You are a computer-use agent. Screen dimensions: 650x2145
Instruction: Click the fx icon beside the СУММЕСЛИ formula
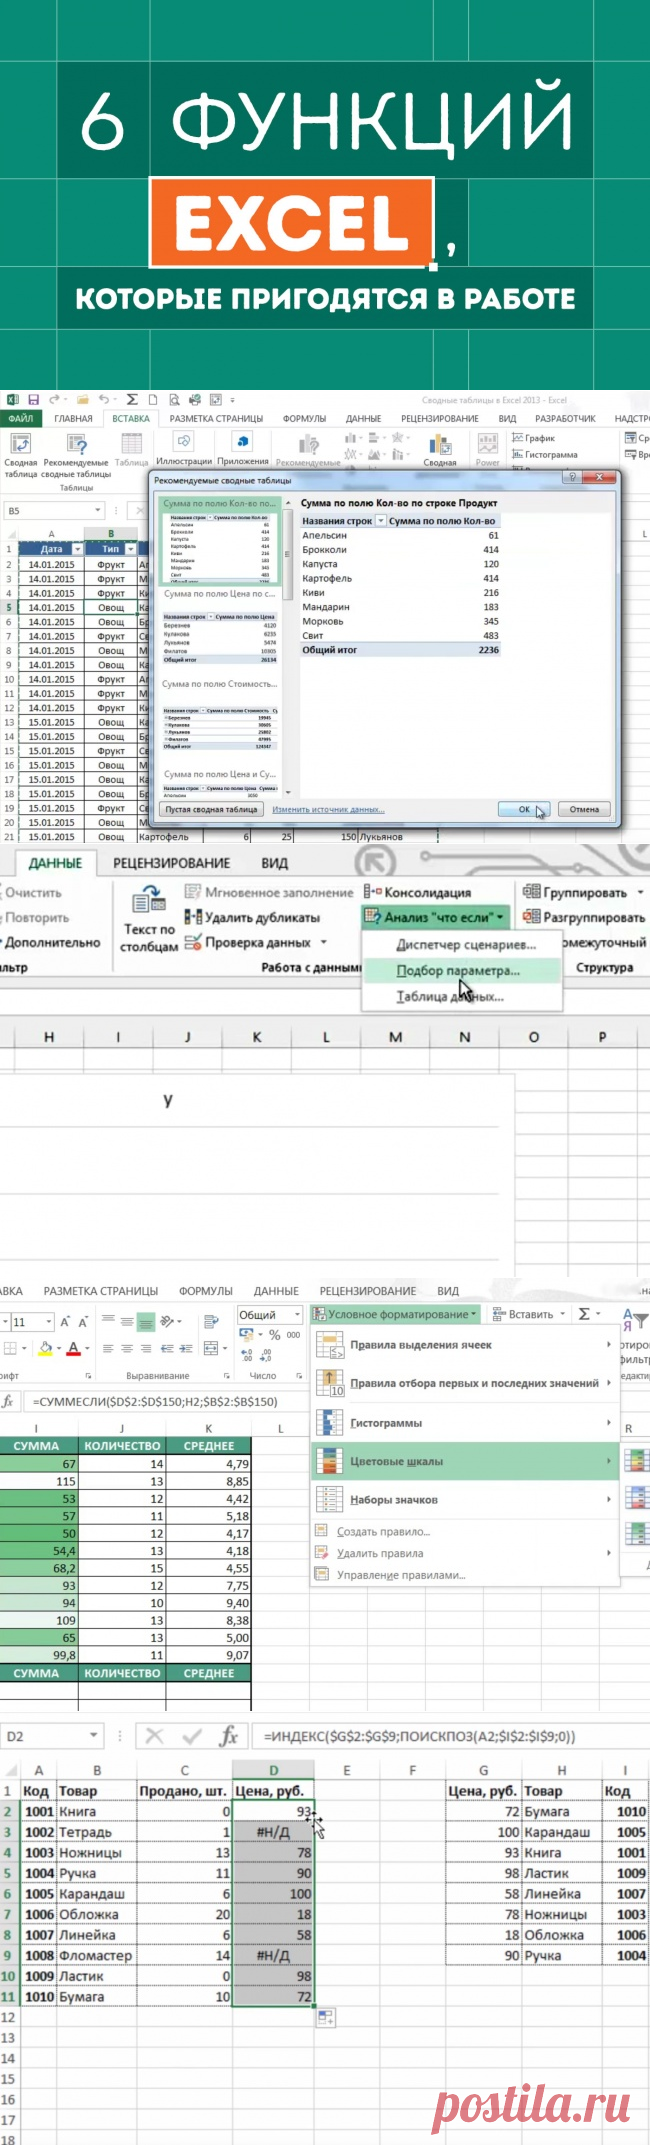pyautogui.click(x=8, y=1402)
